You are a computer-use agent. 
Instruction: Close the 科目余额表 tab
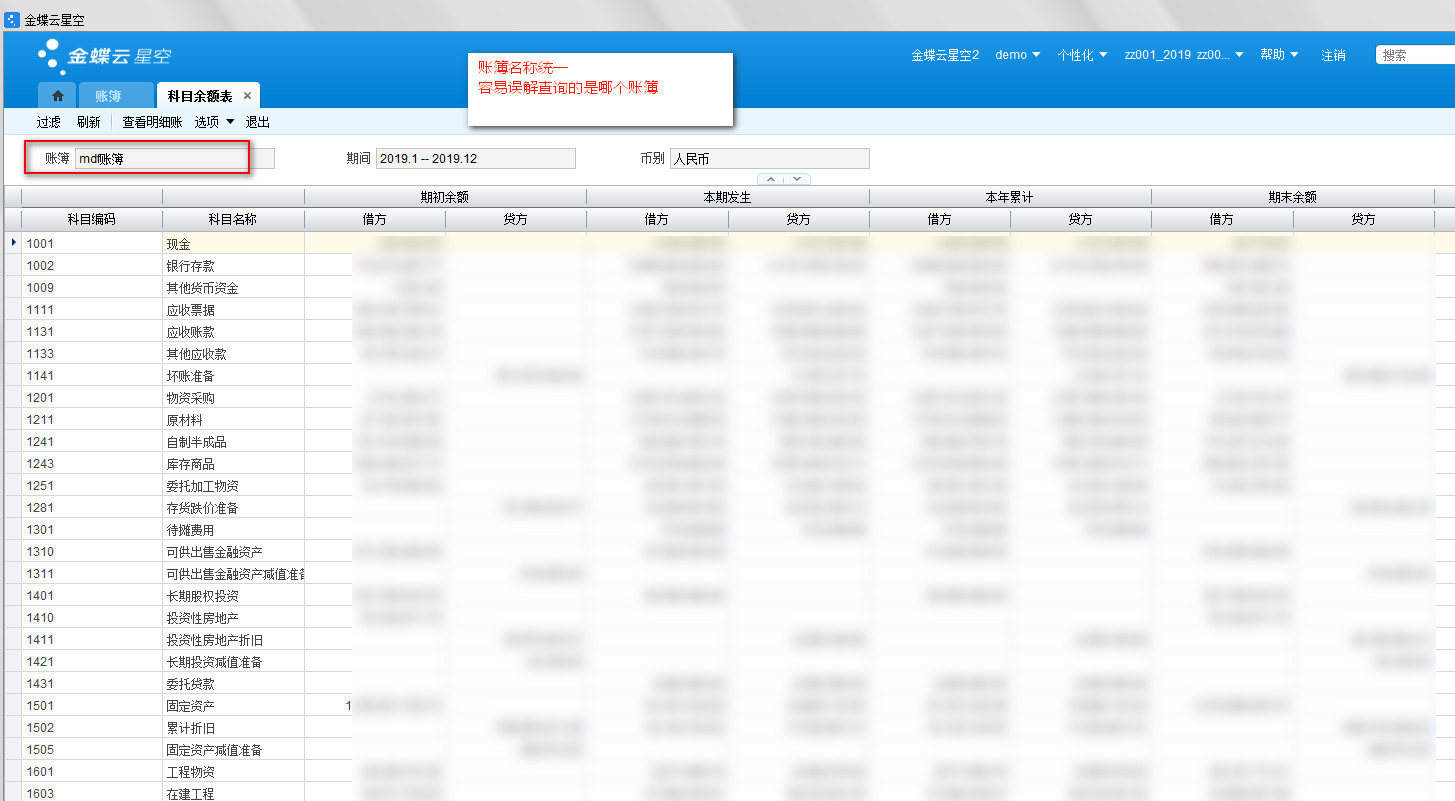click(247, 96)
